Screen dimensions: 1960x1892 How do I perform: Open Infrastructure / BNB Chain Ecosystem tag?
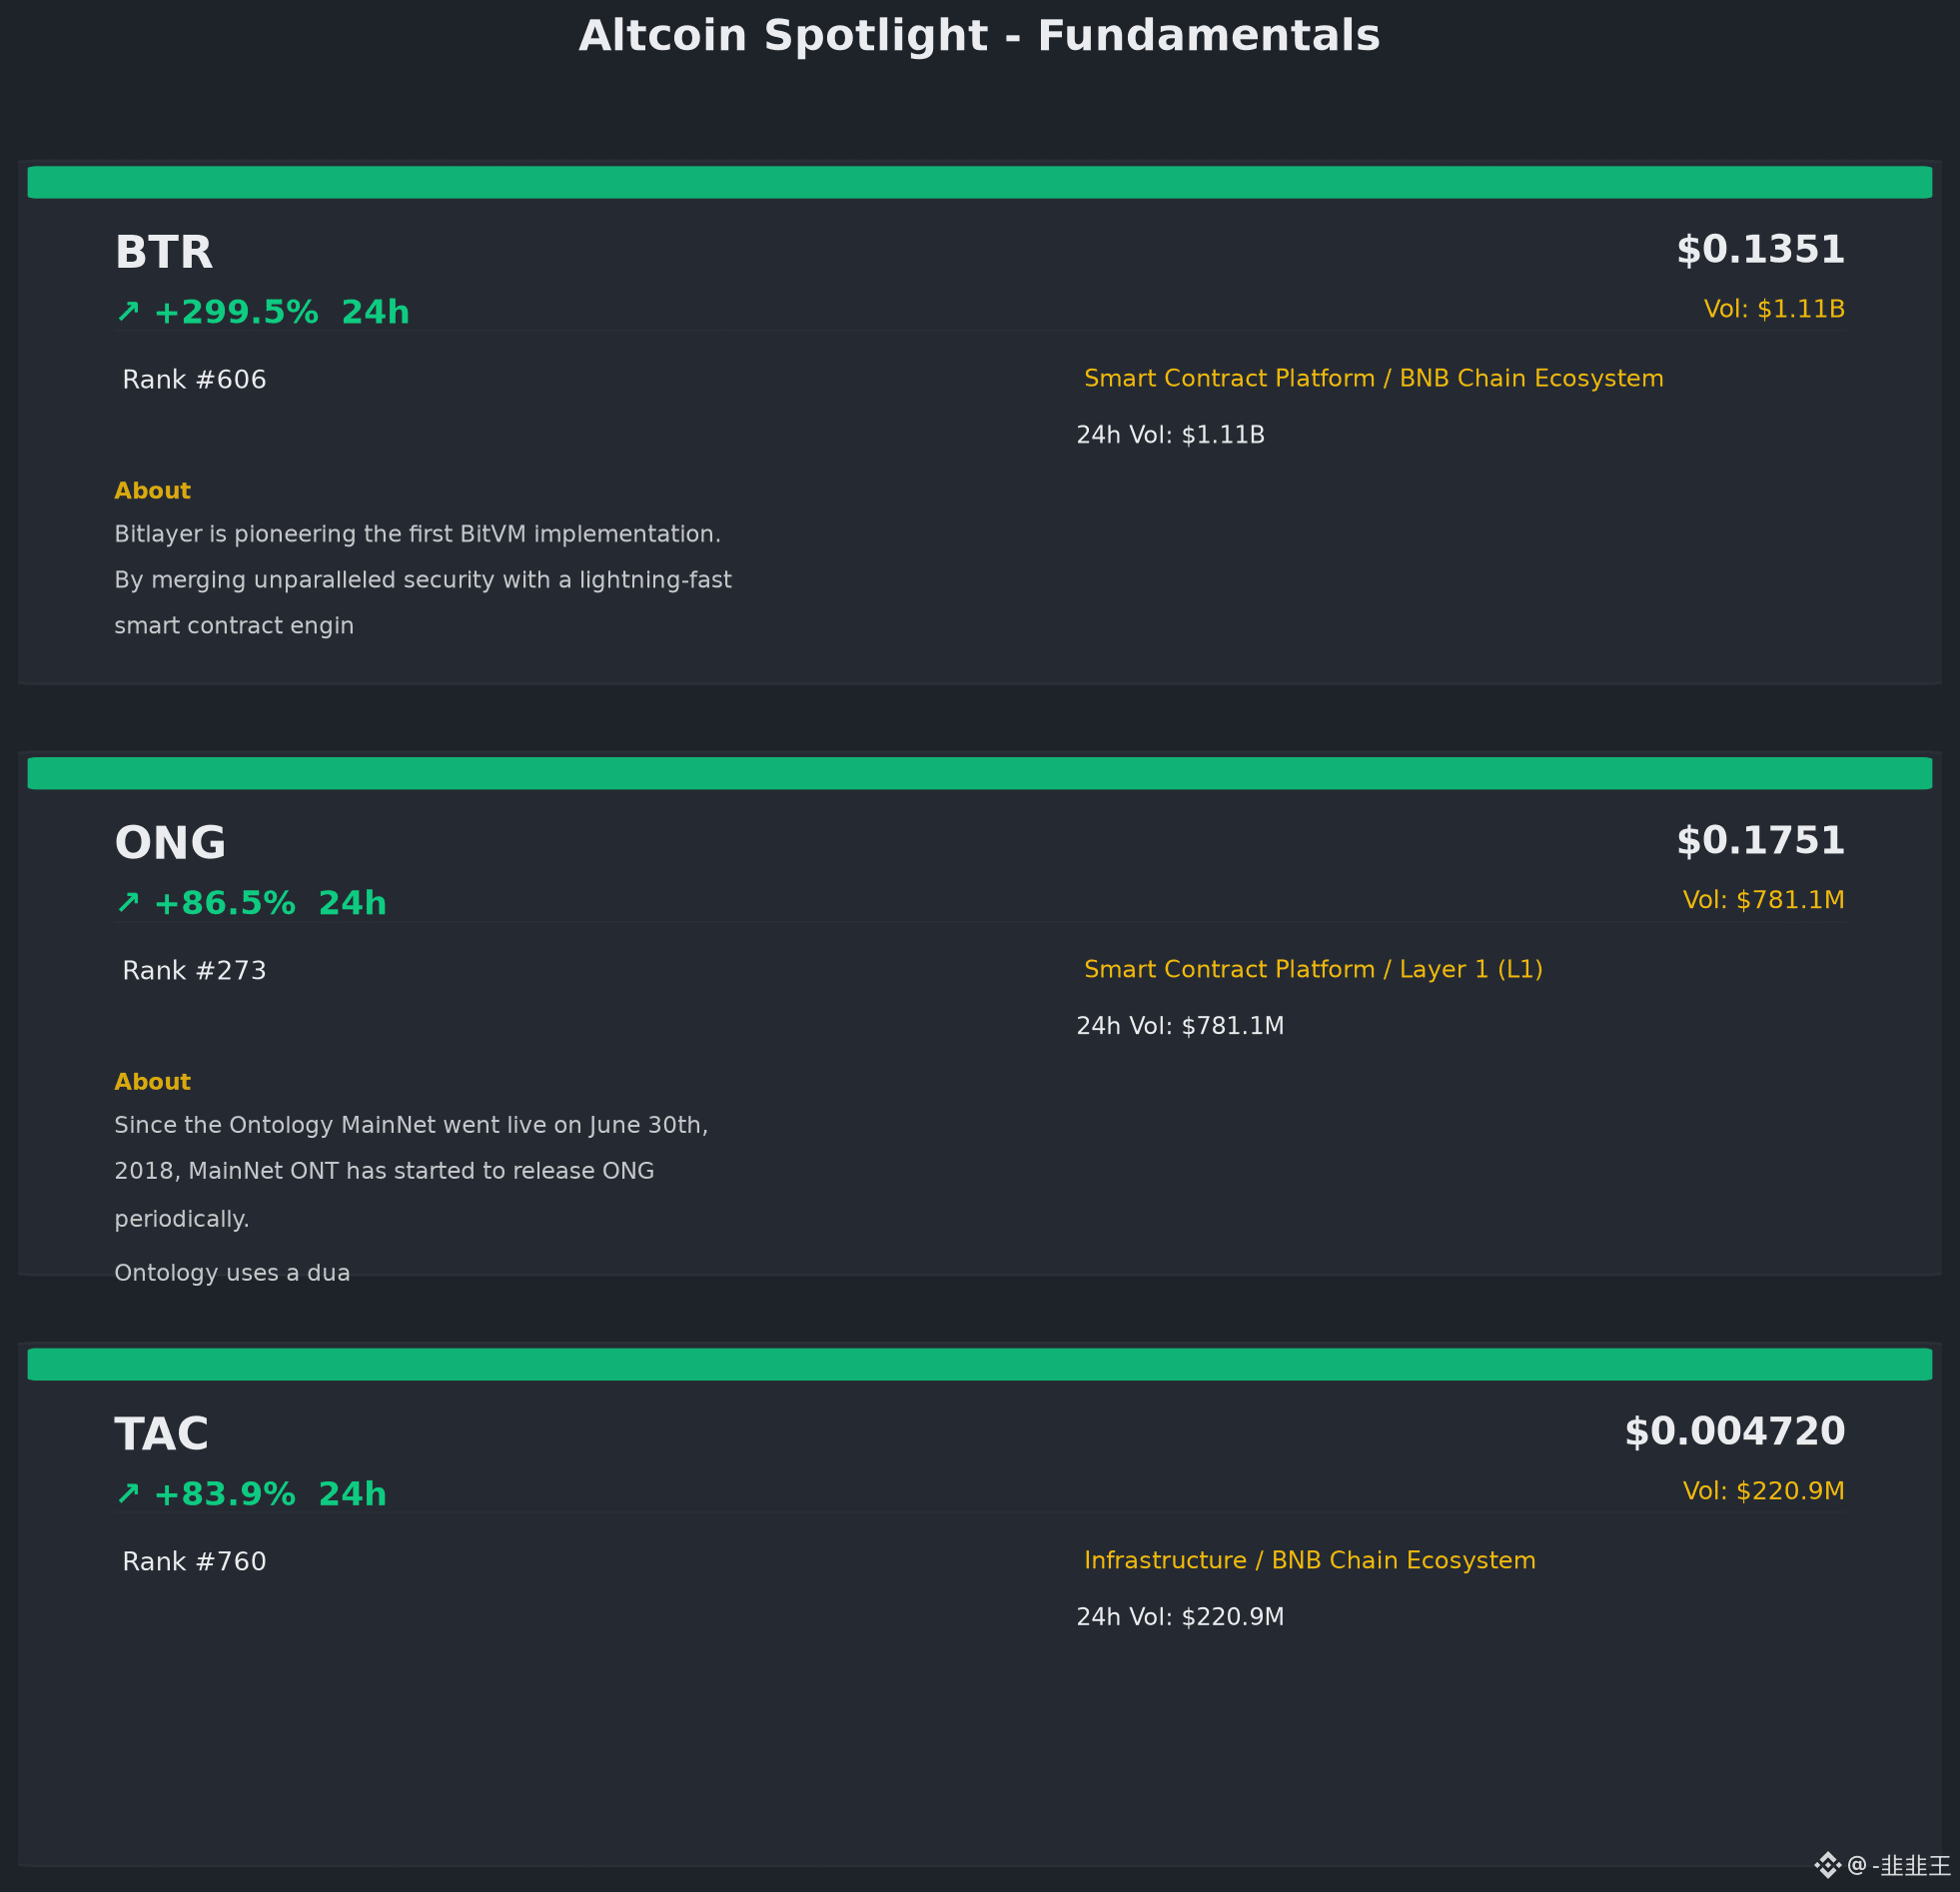coord(1310,1561)
